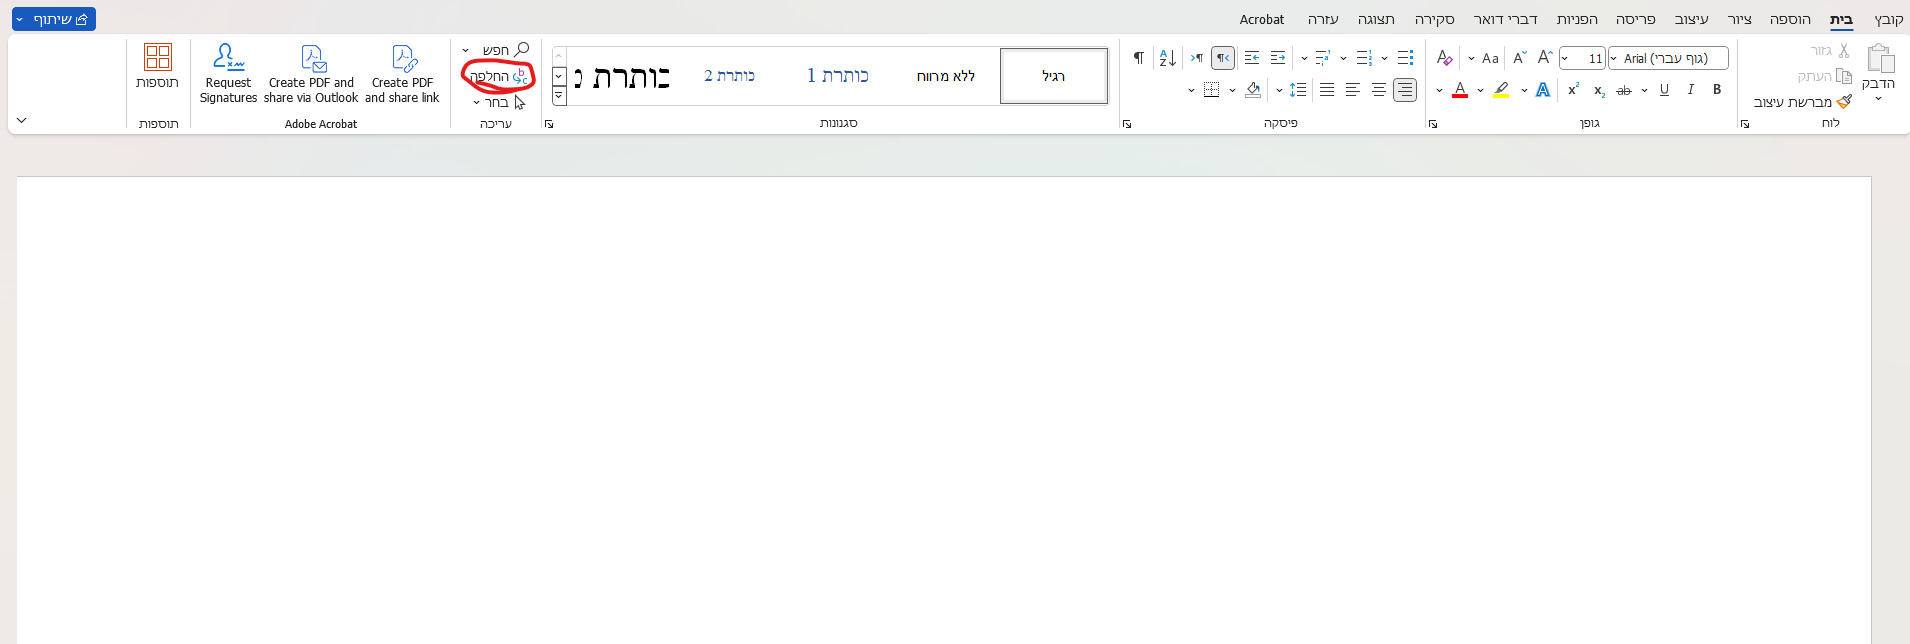Open the Add-ins (תוספות) button
This screenshot has height=644, width=1910.
[x=158, y=66]
